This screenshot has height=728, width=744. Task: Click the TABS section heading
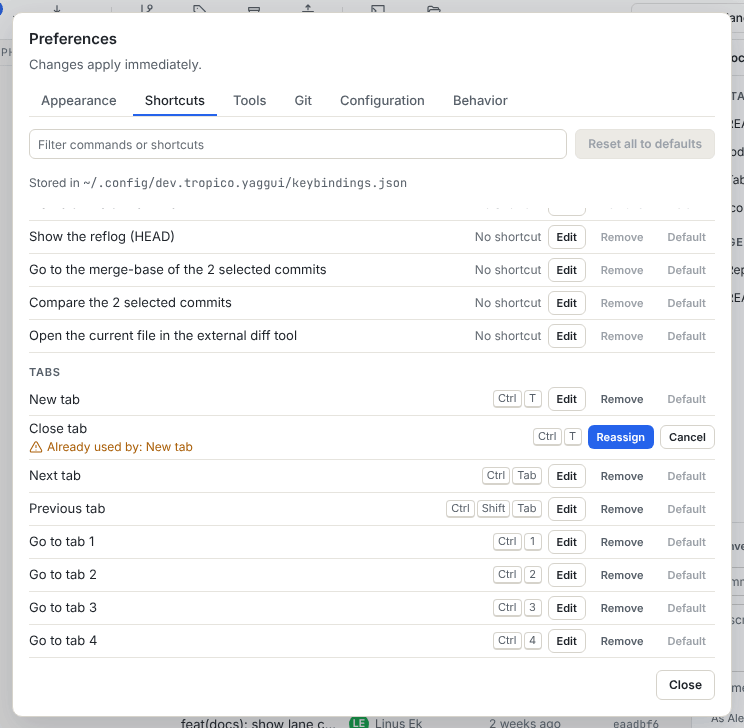pyautogui.click(x=45, y=372)
